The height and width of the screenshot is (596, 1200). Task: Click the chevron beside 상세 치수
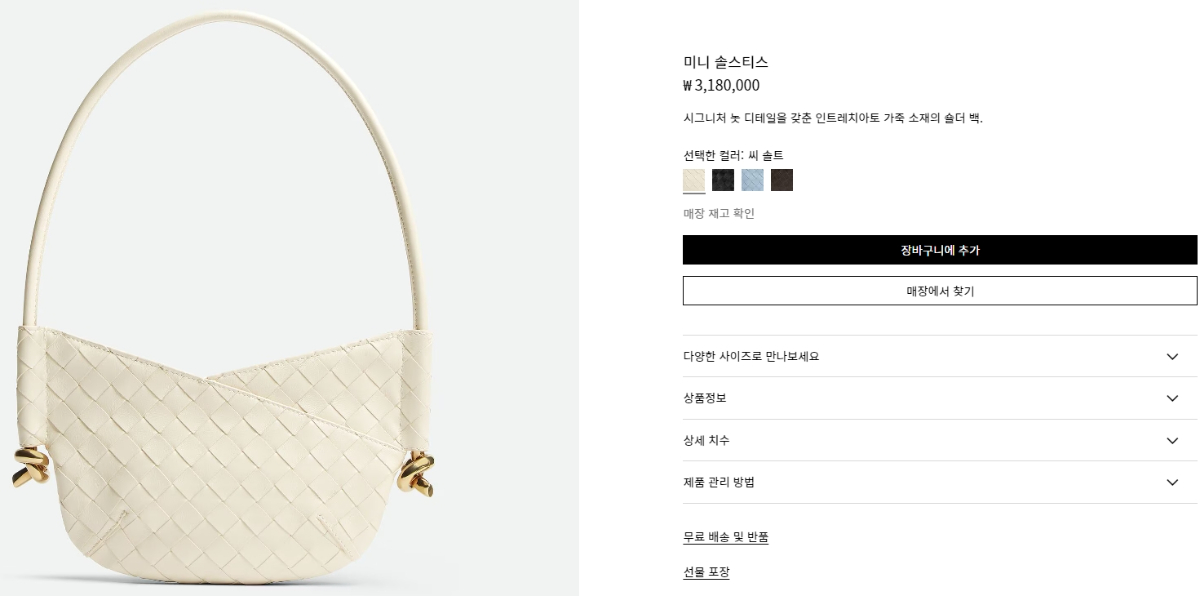1173,441
